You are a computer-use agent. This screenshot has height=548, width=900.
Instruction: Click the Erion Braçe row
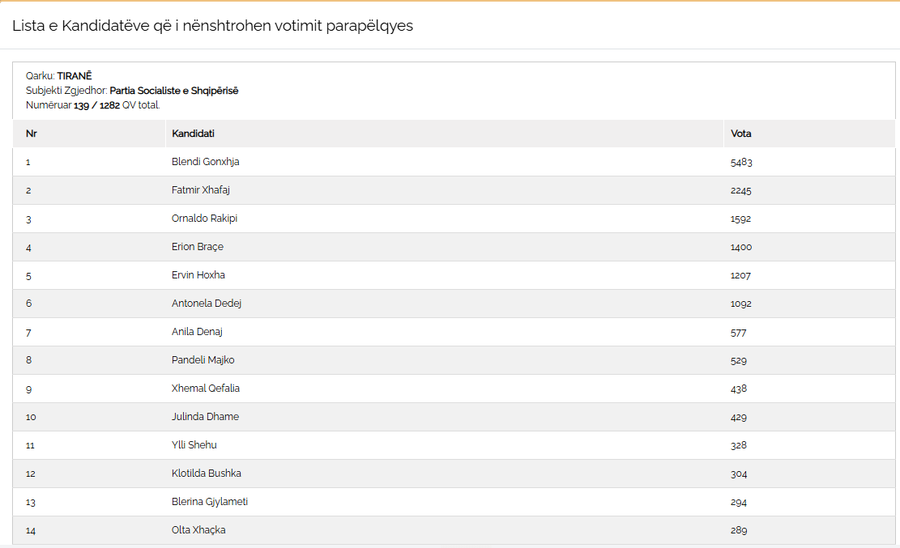453,247
